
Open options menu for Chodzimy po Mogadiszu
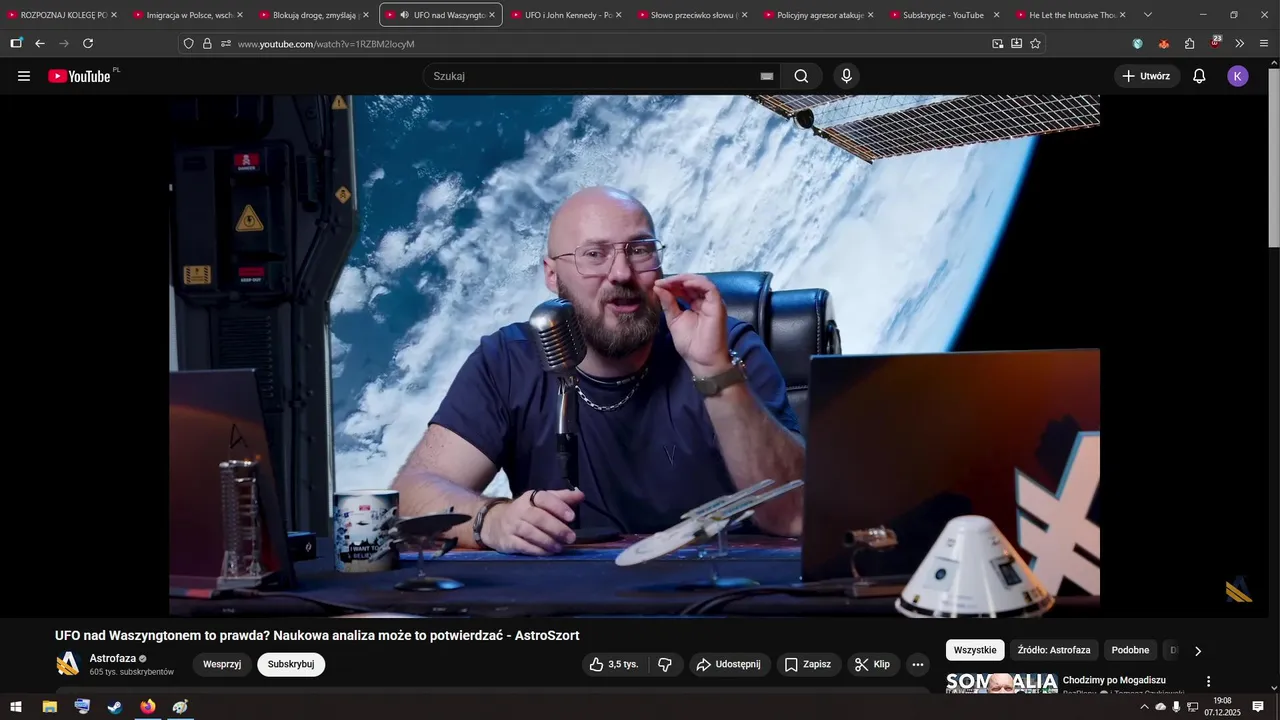1208,682
